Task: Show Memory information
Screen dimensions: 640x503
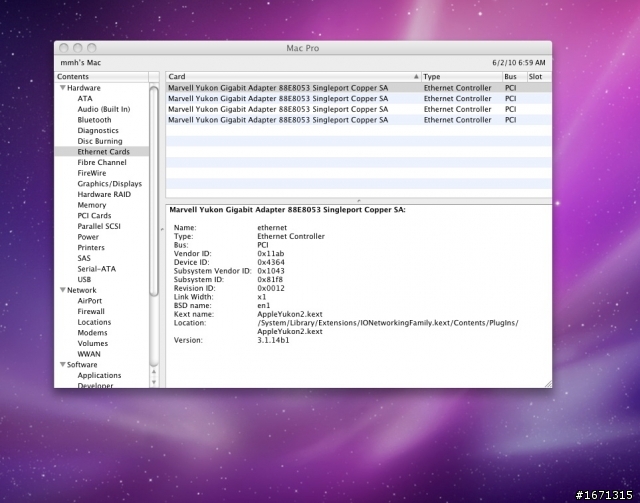Action: 92,205
